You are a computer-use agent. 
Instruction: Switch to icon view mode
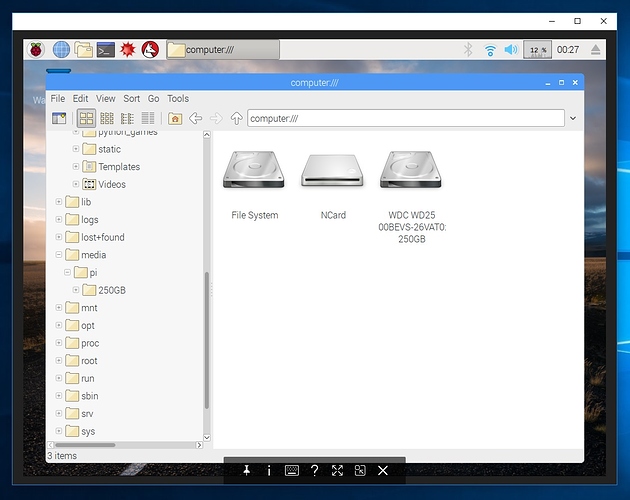[86, 118]
